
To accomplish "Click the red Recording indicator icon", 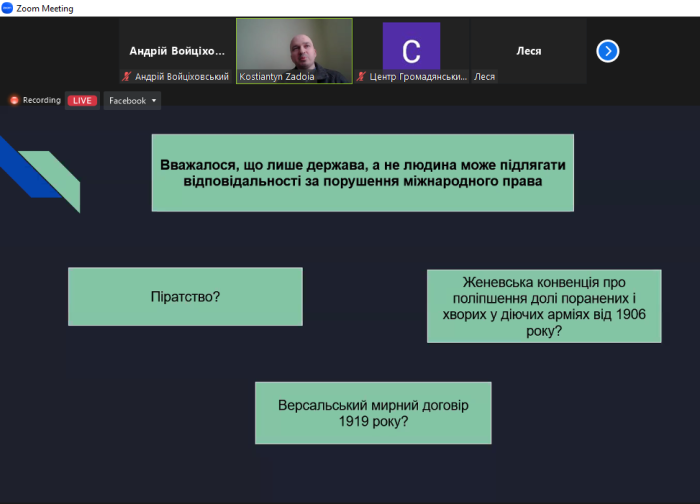I will coord(15,100).
